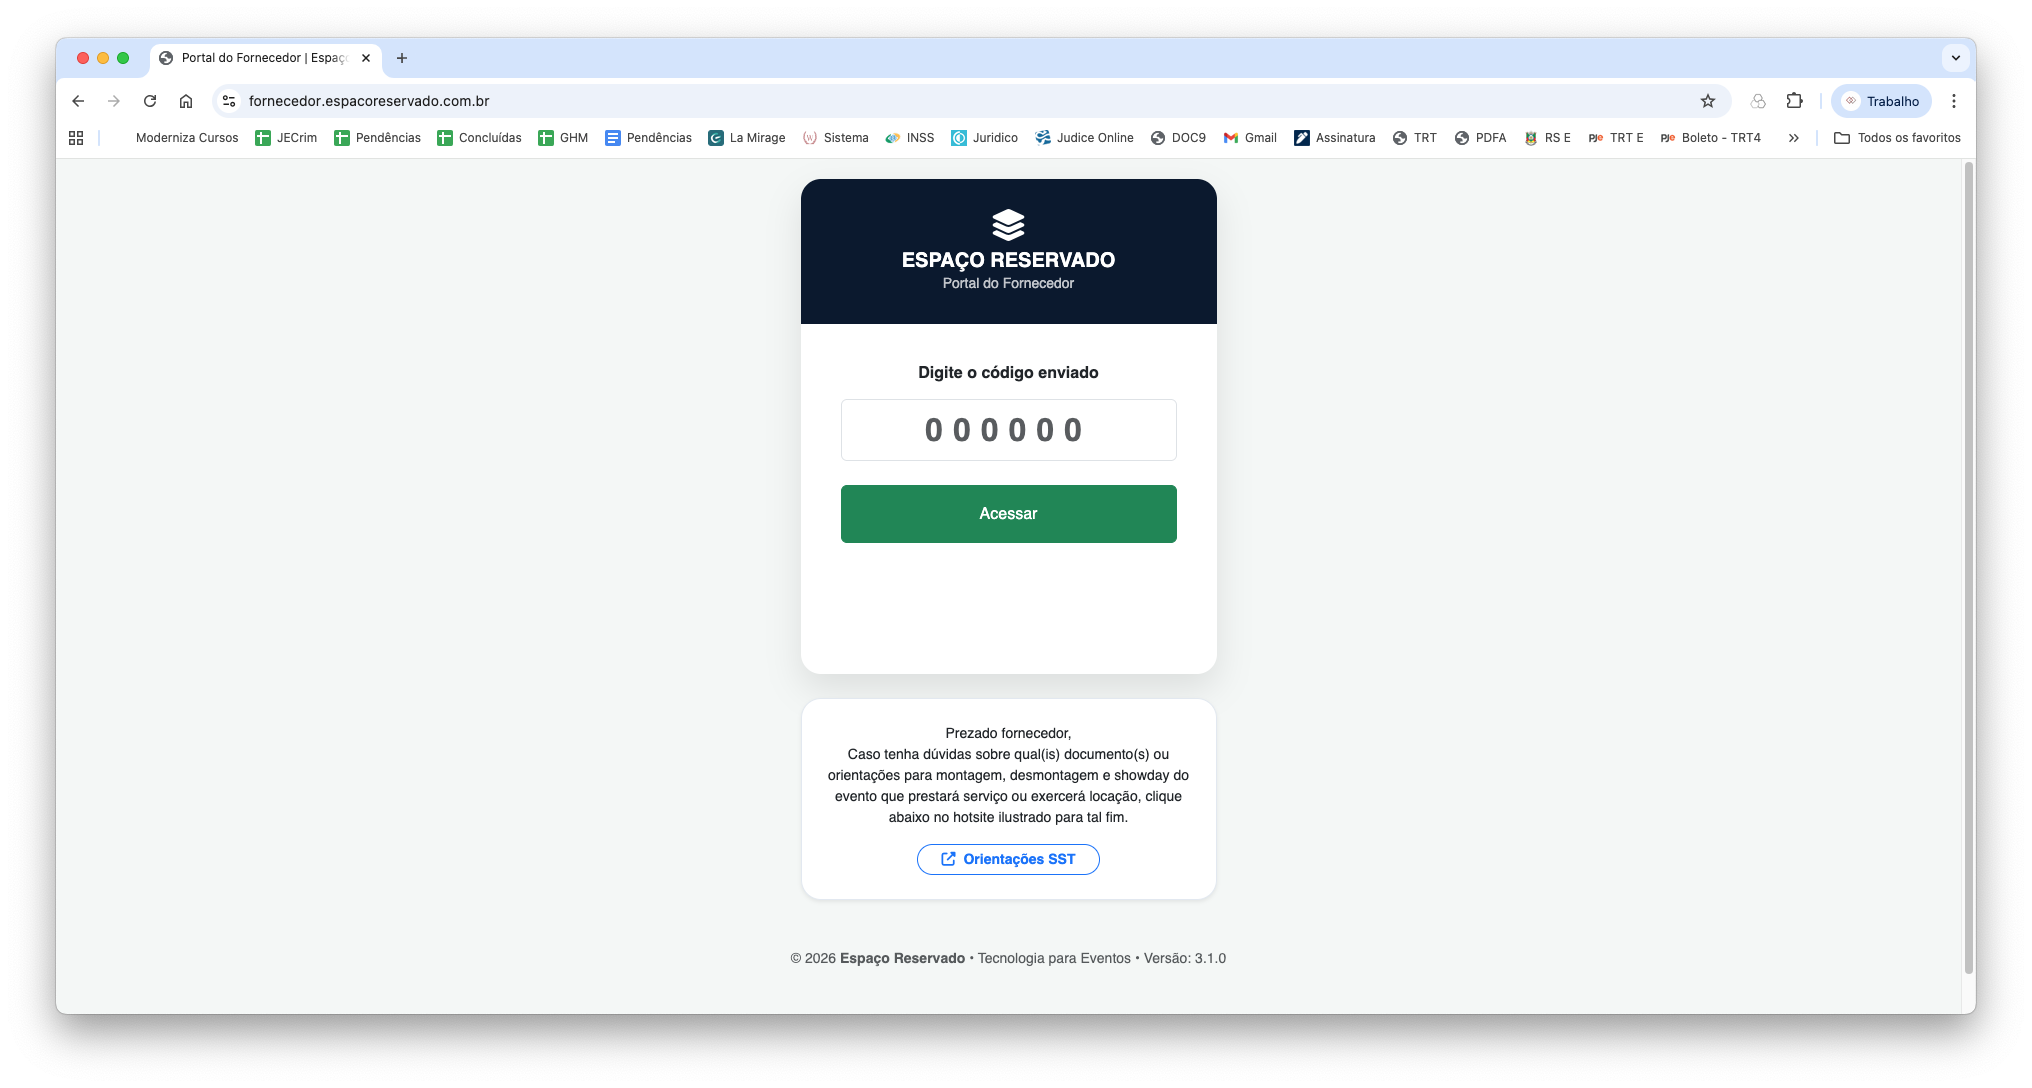The width and height of the screenshot is (2032, 1088).
Task: View site information icon in address bar
Action: pyautogui.click(x=229, y=101)
